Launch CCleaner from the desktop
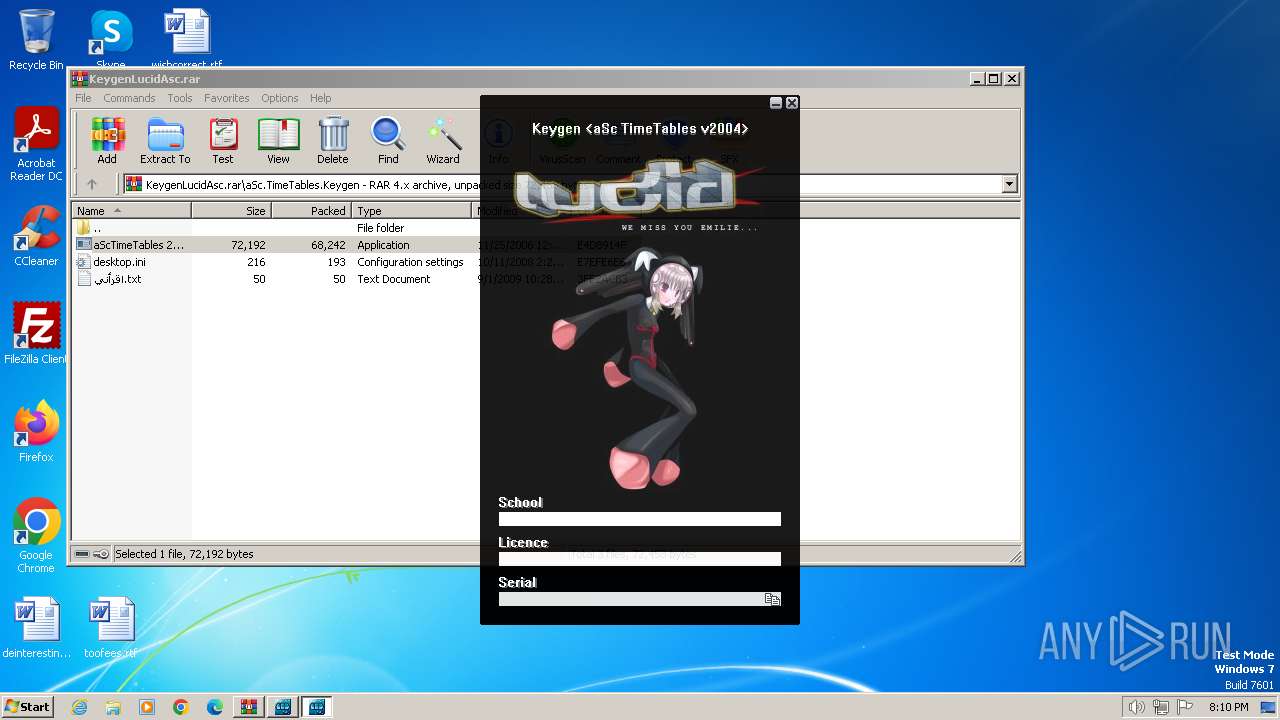This screenshot has width=1280, height=720. [36, 236]
